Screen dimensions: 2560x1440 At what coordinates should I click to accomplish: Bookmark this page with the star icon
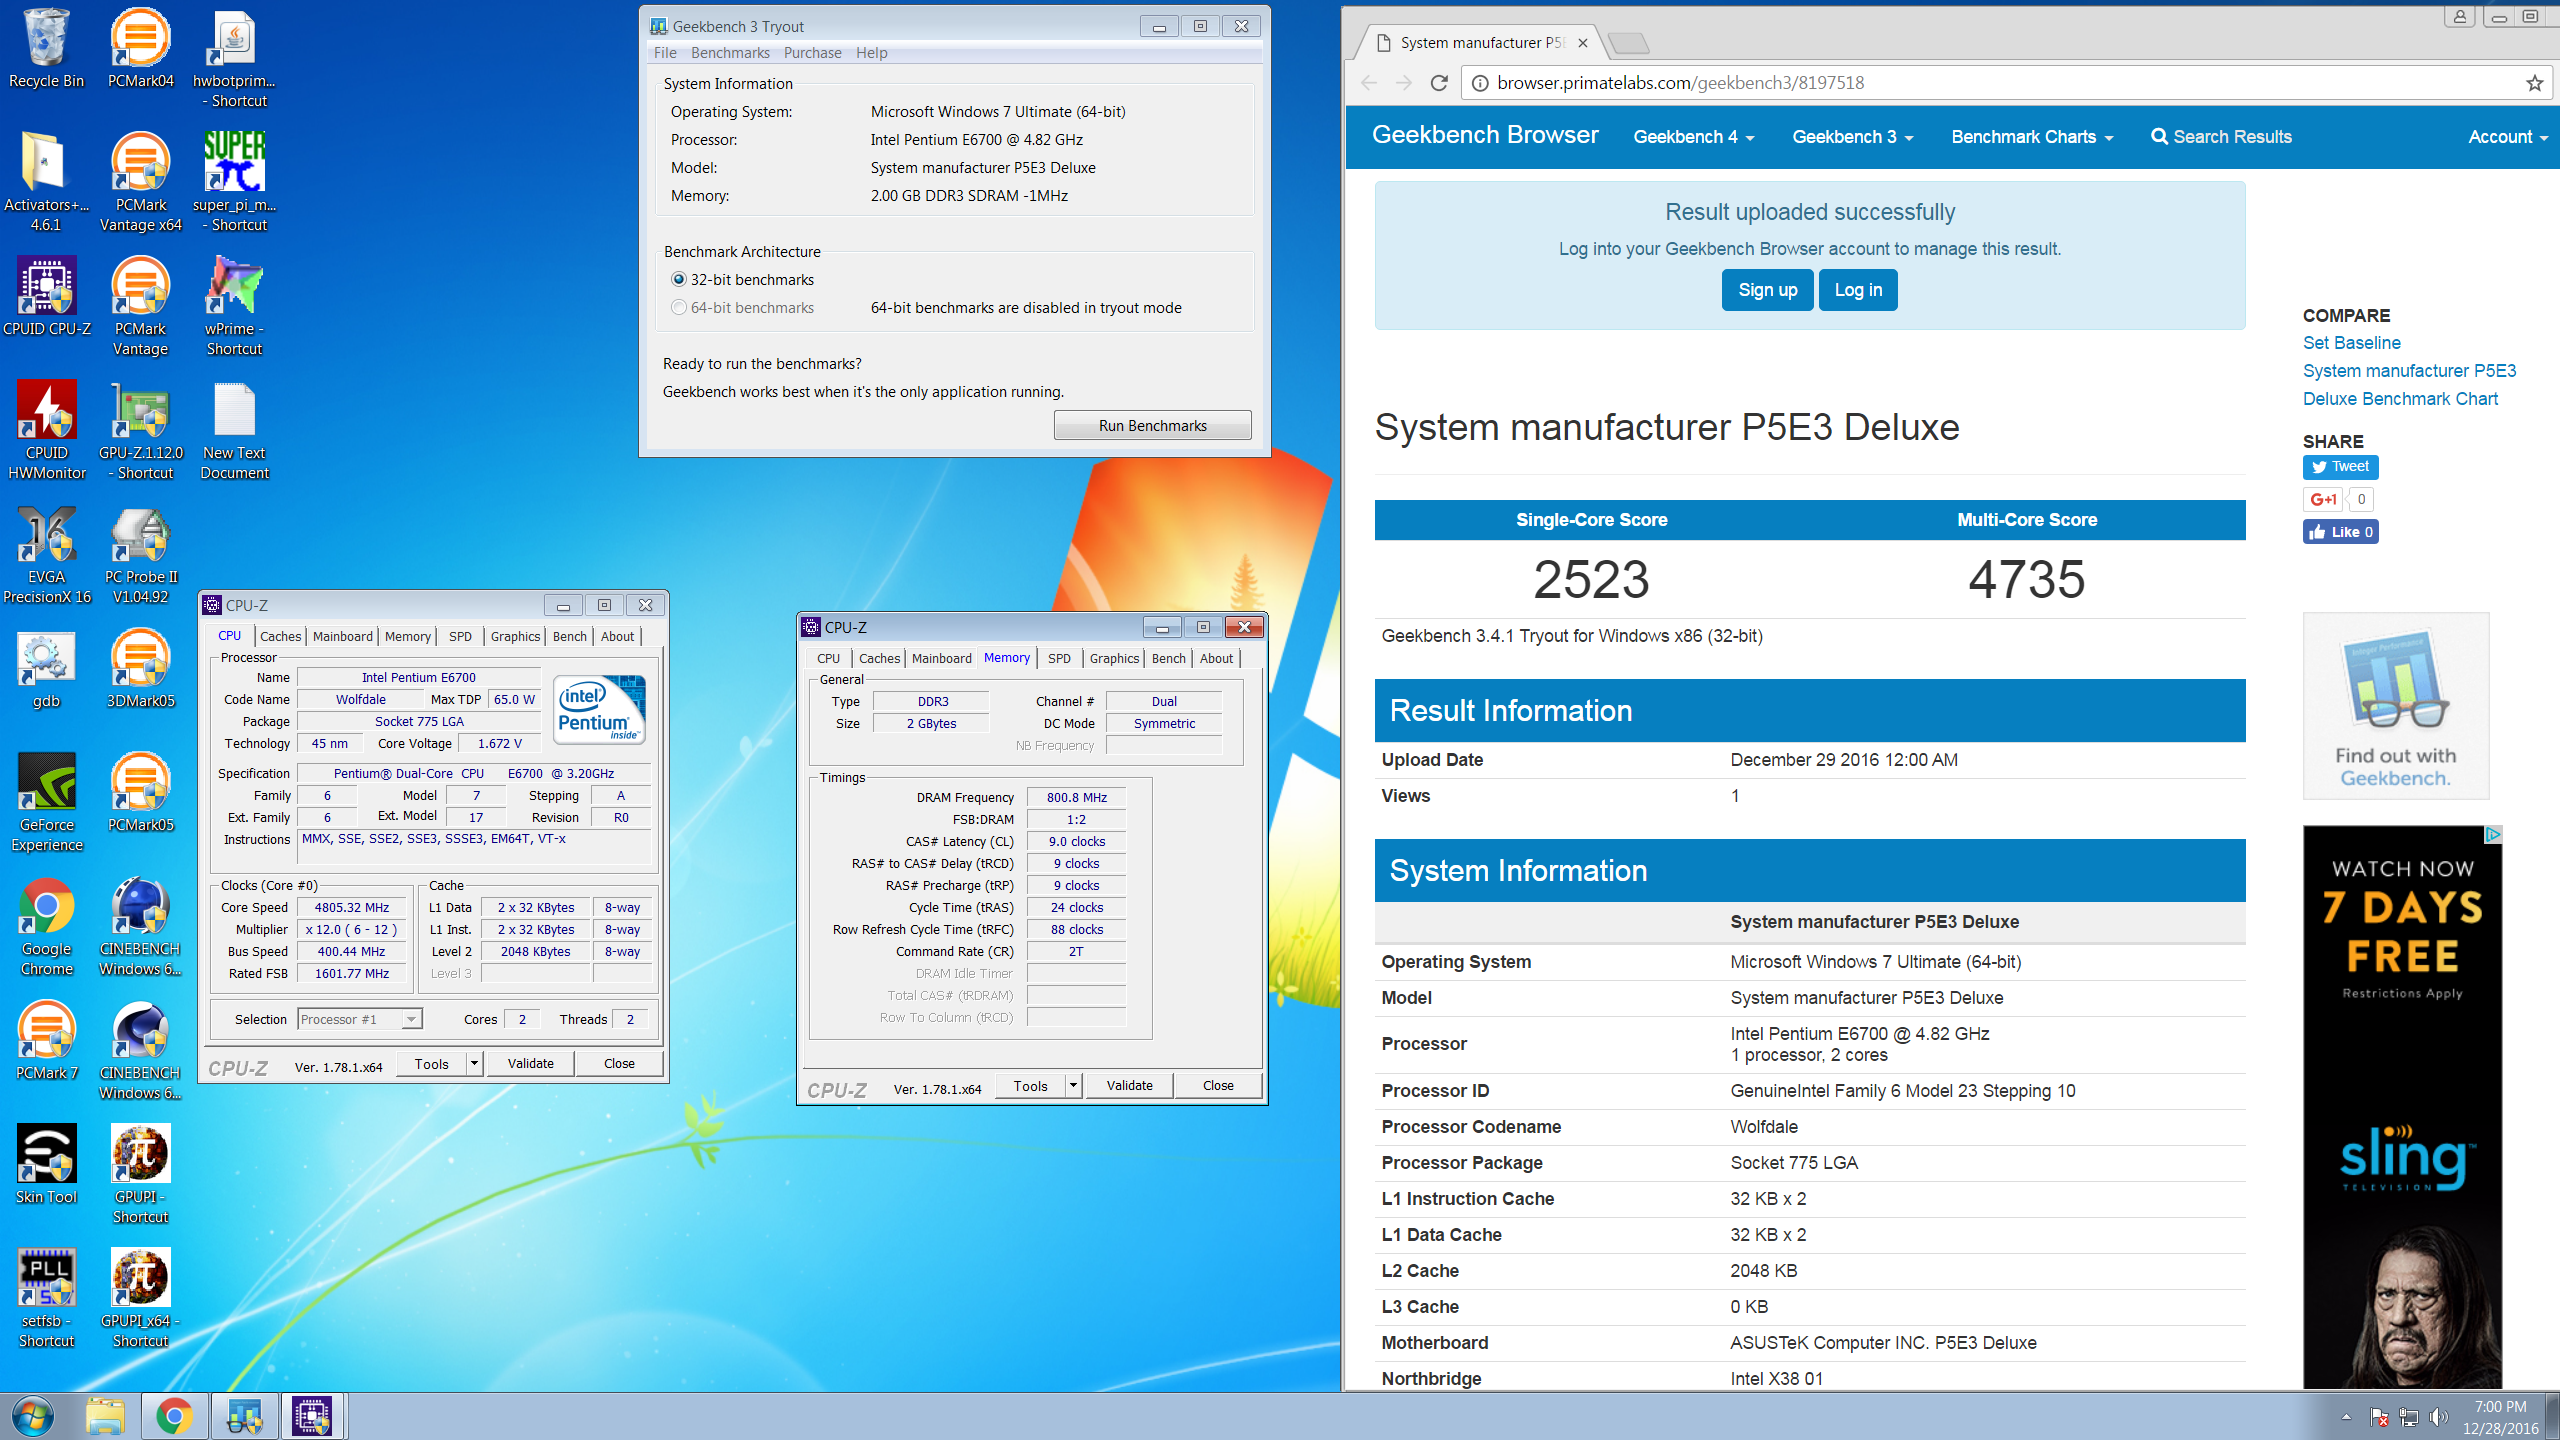pos(2533,83)
